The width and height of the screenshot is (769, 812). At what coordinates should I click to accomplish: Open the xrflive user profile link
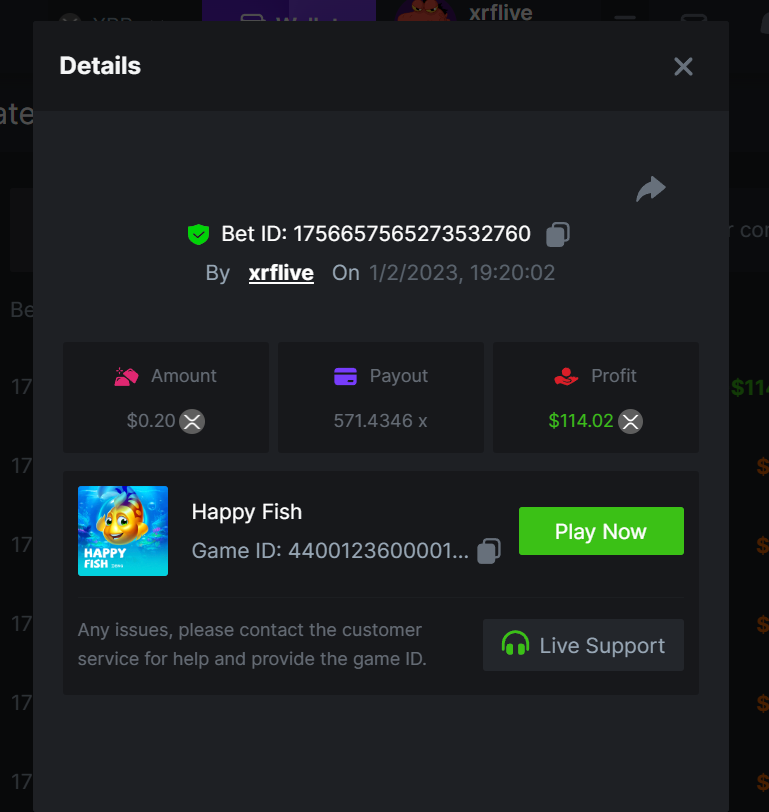tap(281, 273)
